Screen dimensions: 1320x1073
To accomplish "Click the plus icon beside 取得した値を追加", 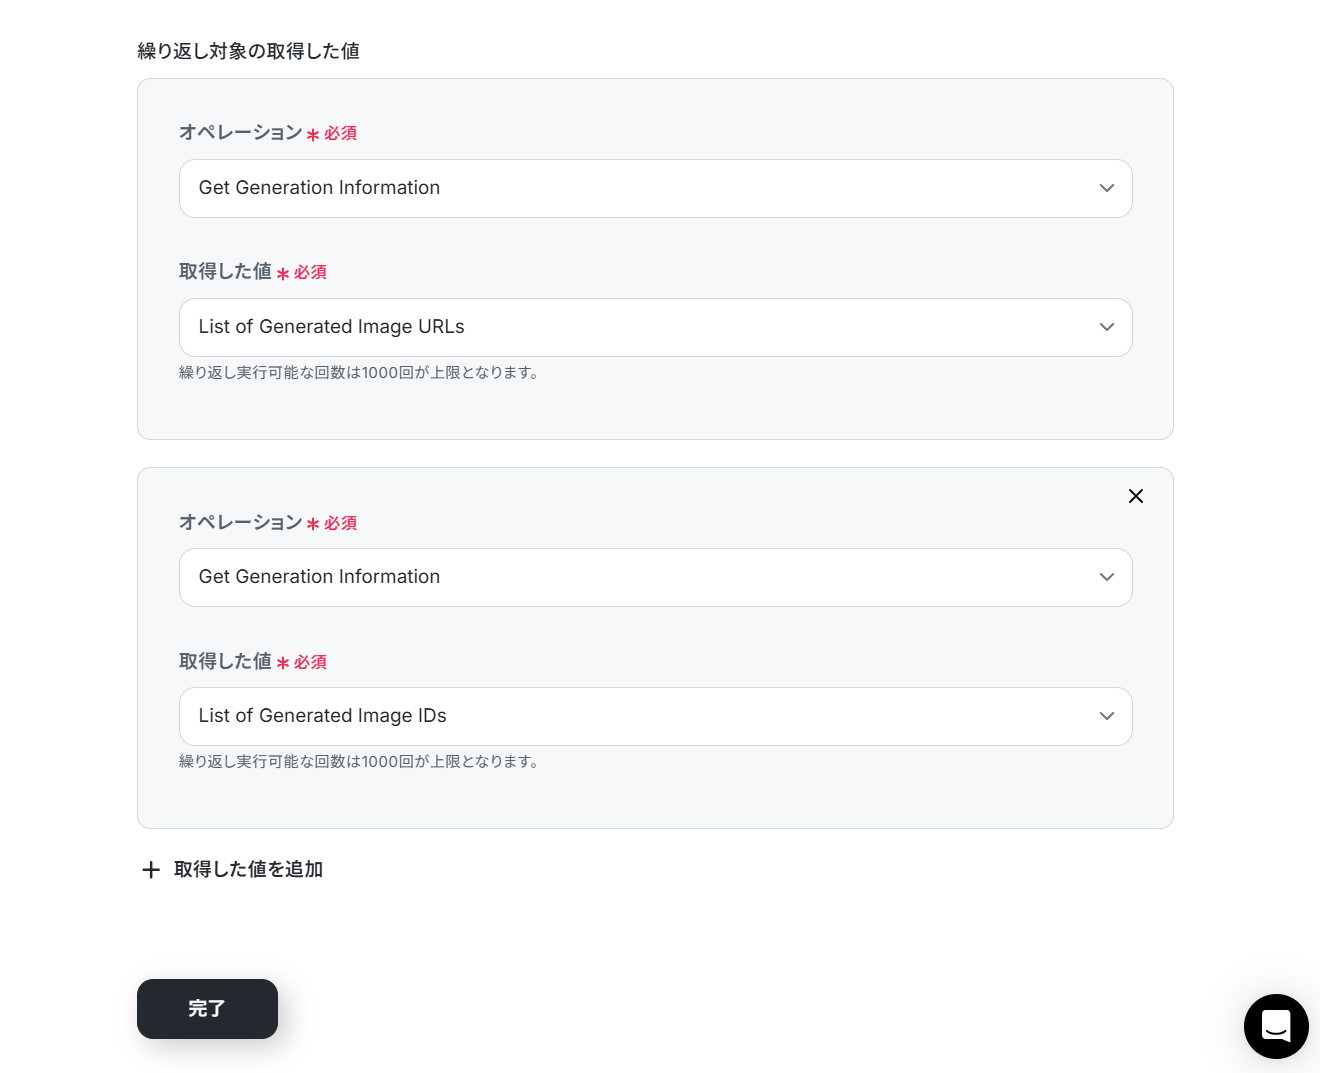I will click(x=151, y=870).
